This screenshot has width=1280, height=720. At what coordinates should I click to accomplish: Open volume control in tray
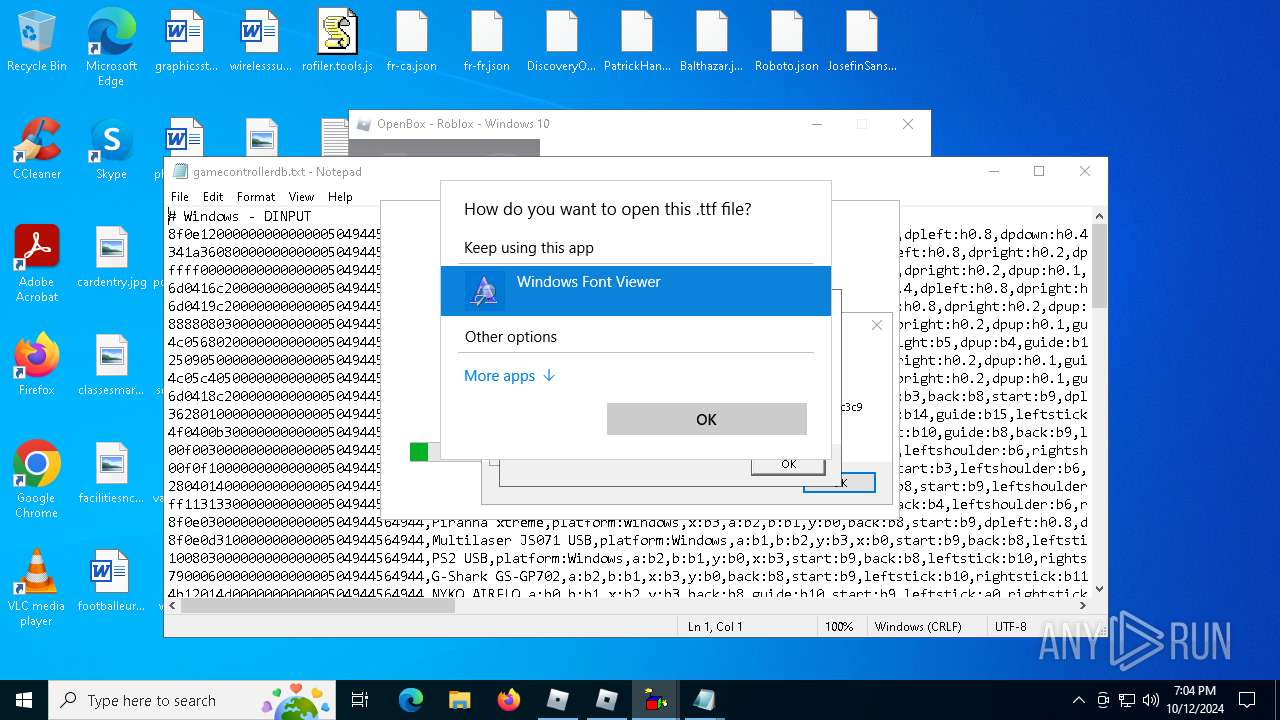[x=1151, y=700]
